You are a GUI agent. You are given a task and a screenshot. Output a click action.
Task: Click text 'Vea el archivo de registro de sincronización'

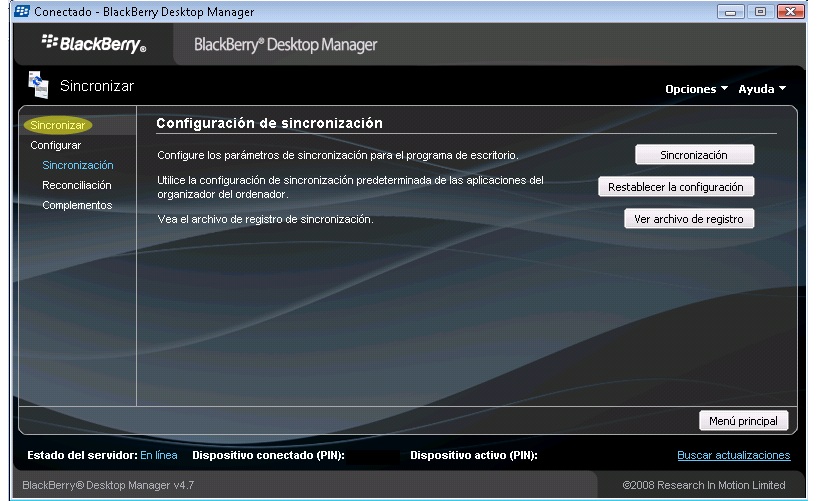tap(265, 219)
